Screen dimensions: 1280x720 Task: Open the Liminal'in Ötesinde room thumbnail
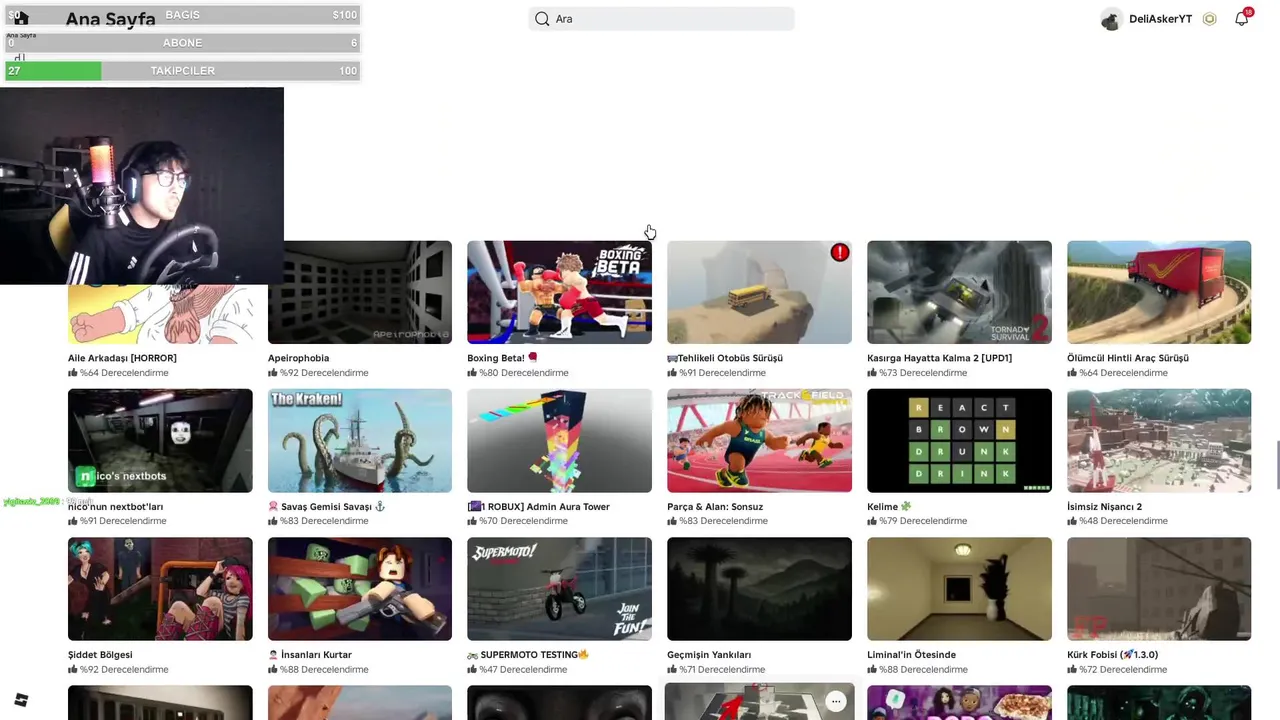point(959,589)
